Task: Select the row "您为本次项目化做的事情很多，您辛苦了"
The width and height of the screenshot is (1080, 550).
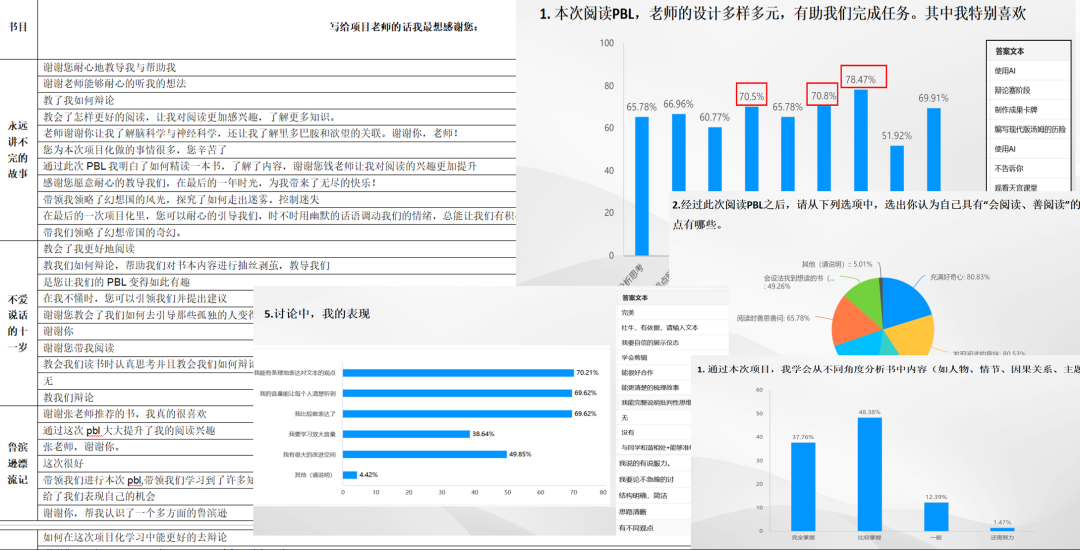Action: (277, 150)
